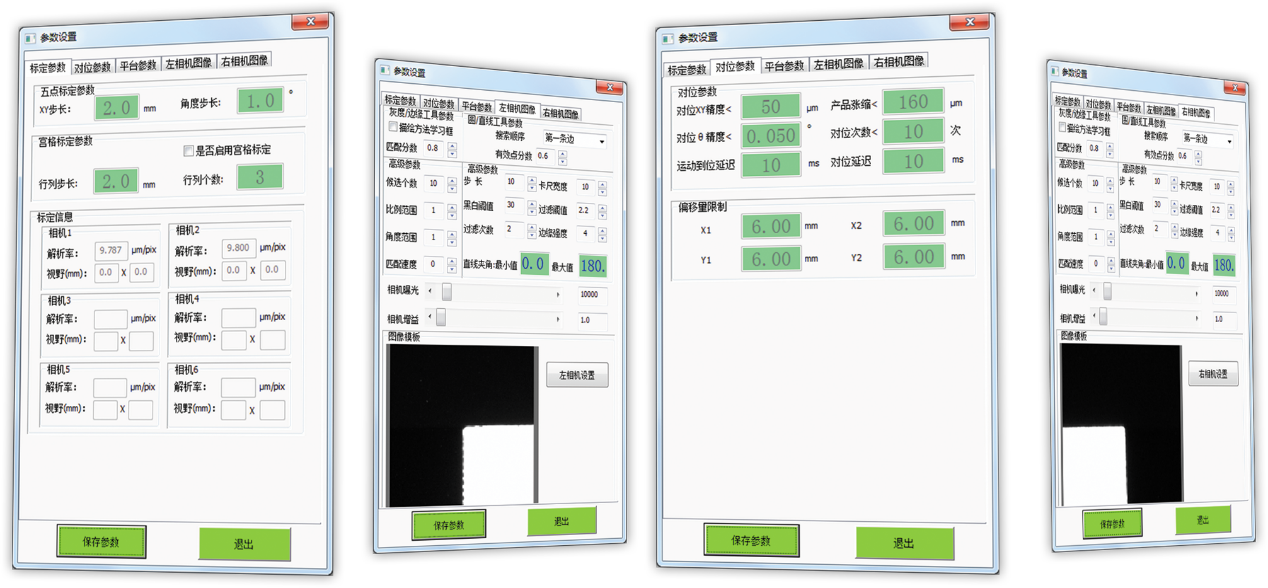Click the X1 offset limit field
1268x588 pixels.
point(772,227)
